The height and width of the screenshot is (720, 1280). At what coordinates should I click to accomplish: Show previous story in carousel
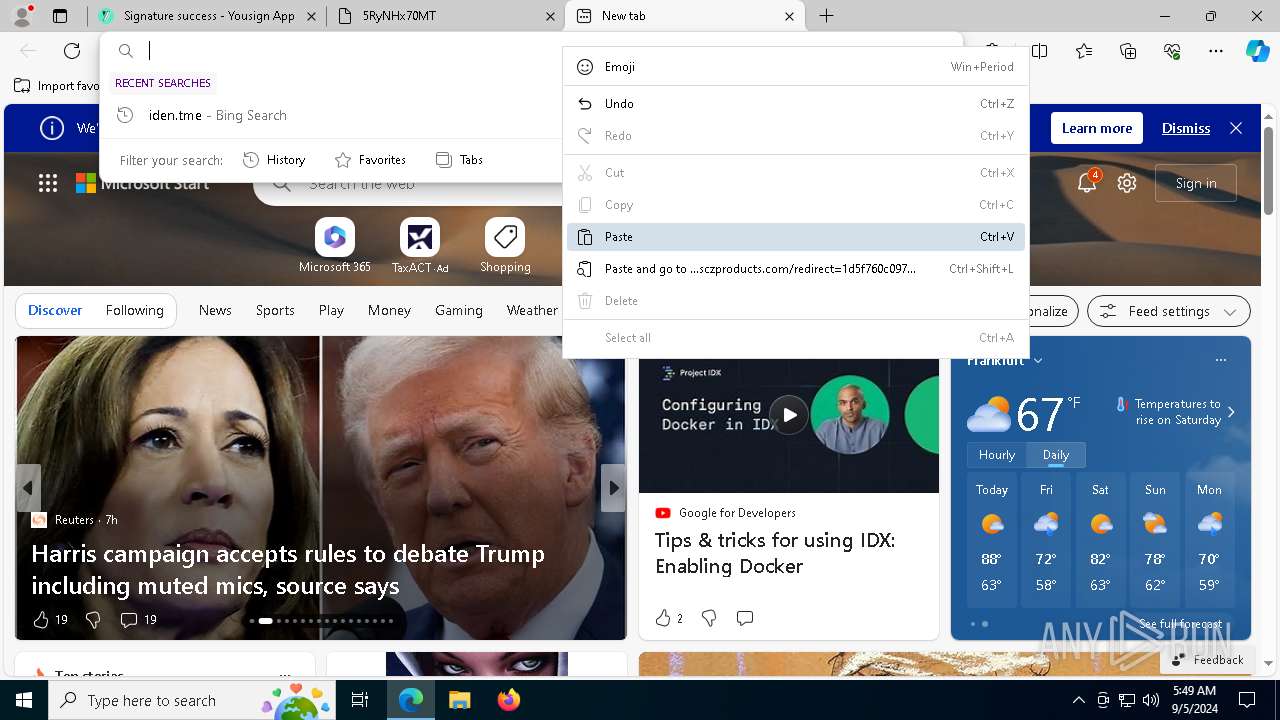tap(28, 488)
